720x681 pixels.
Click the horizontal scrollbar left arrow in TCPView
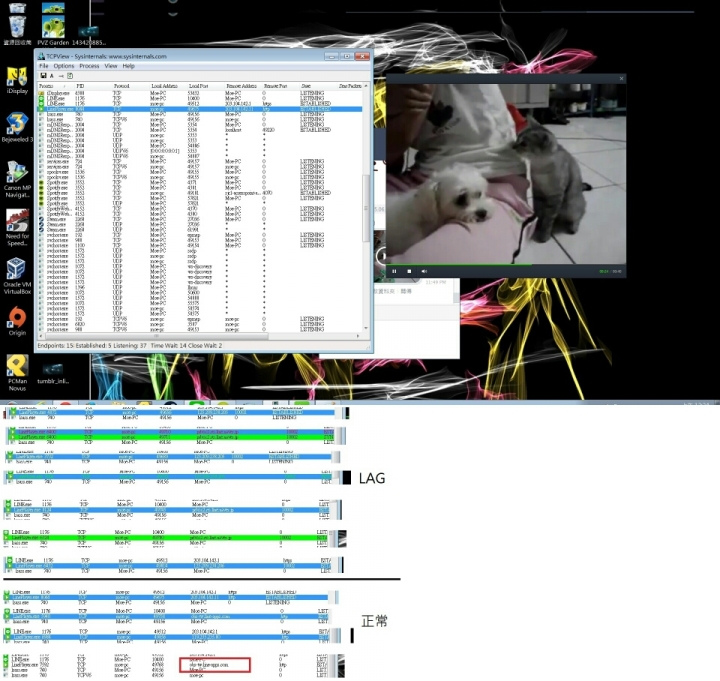[41, 336]
